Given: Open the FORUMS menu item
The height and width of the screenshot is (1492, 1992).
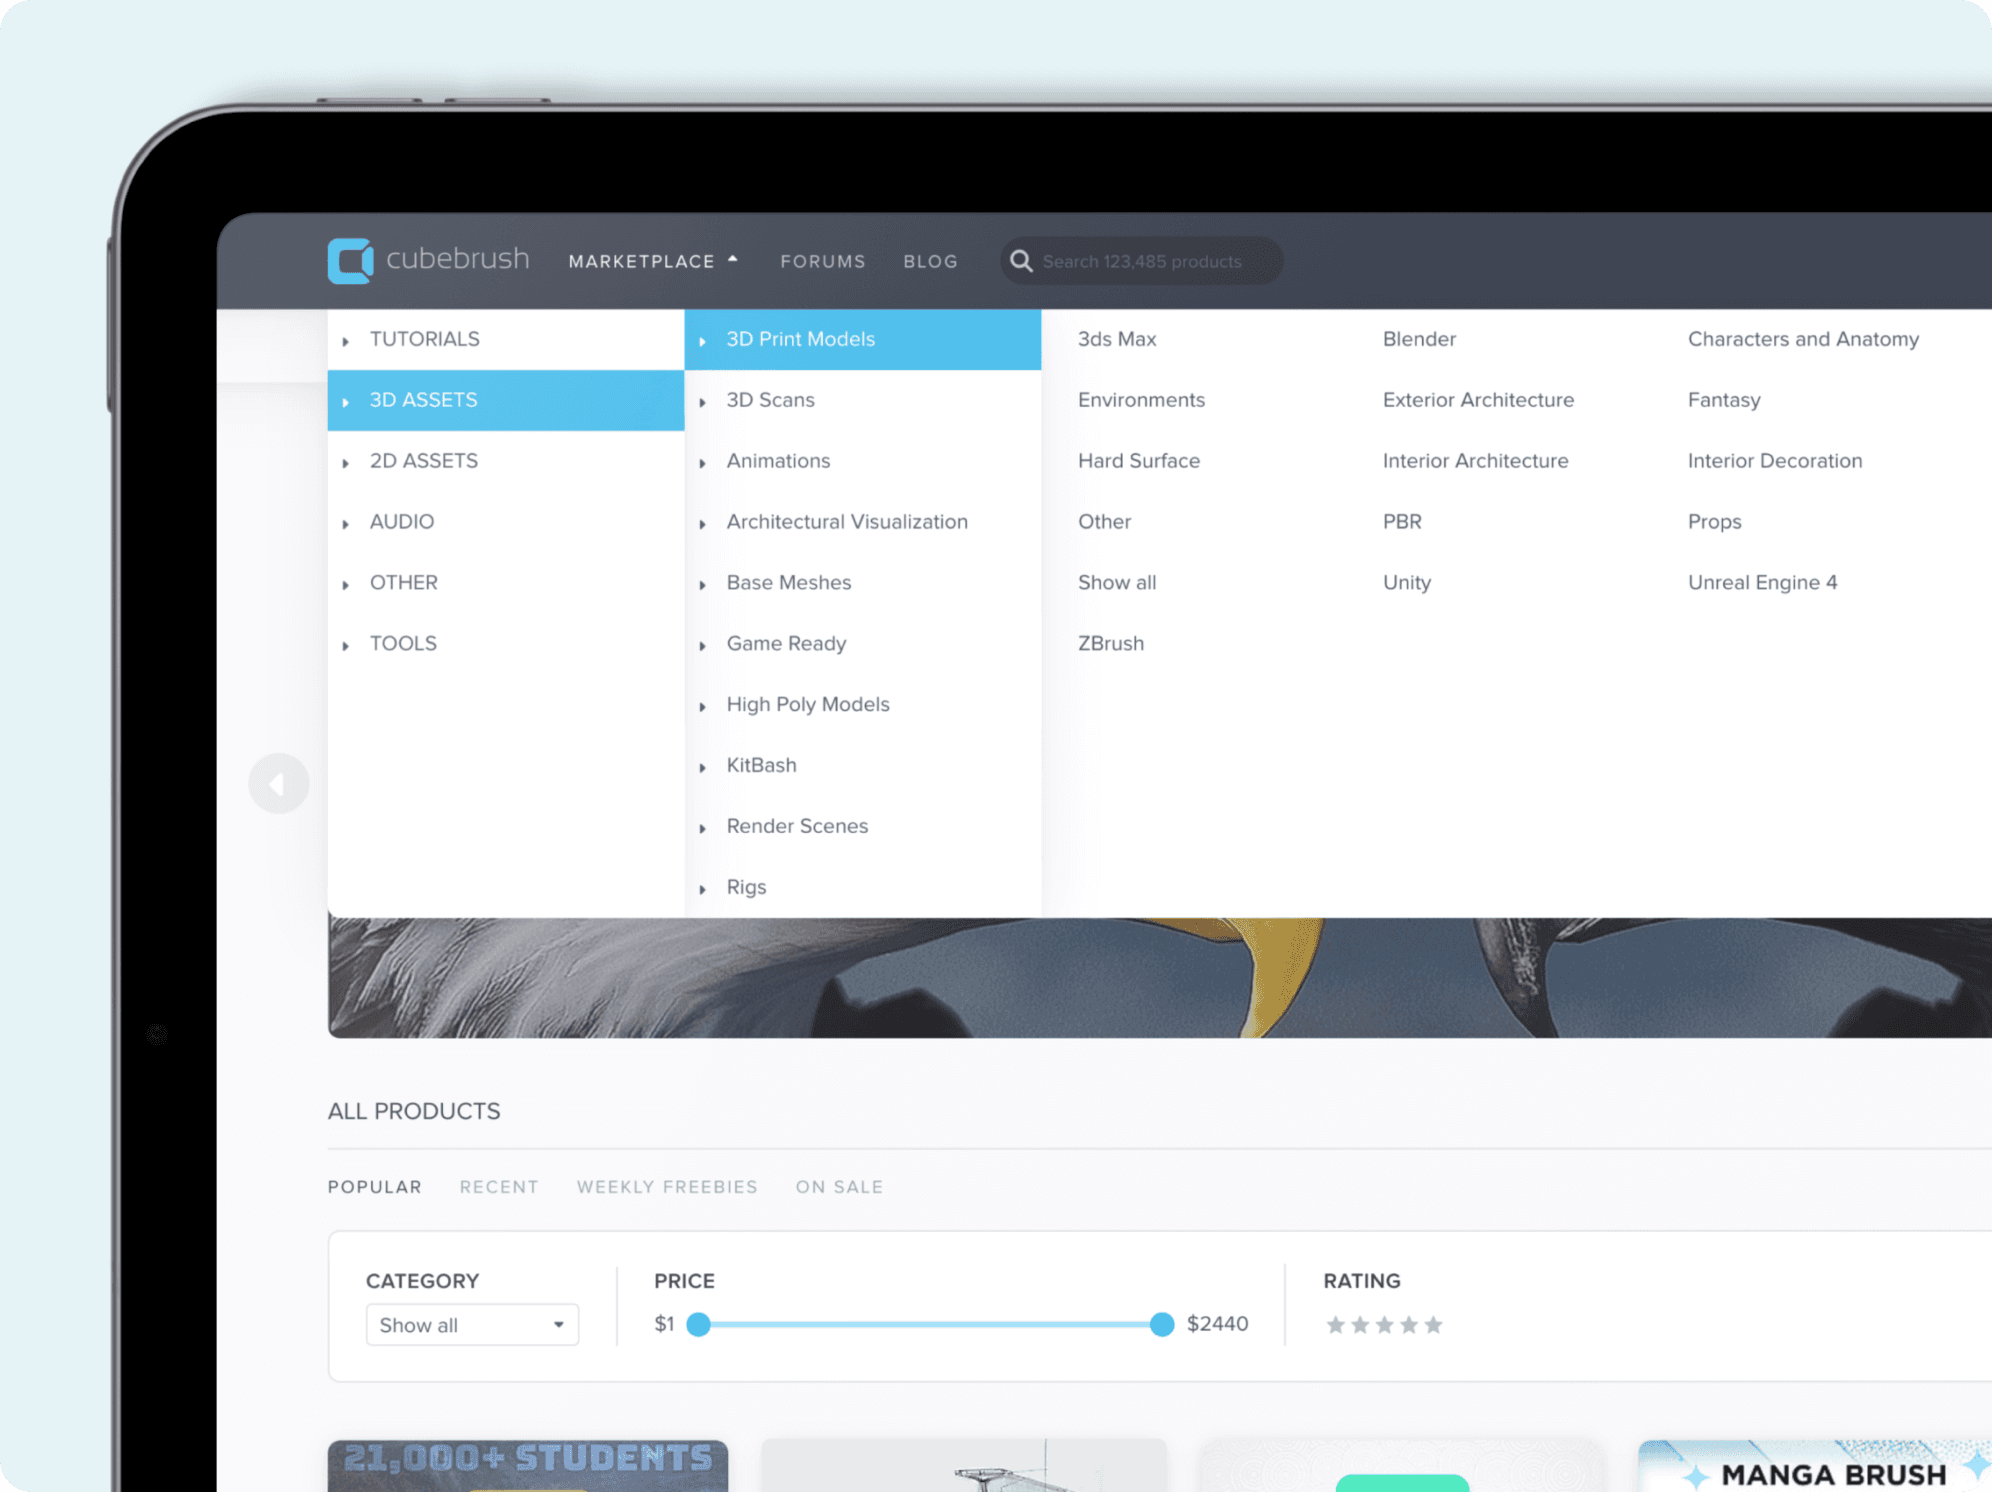Looking at the screenshot, I should click(823, 260).
